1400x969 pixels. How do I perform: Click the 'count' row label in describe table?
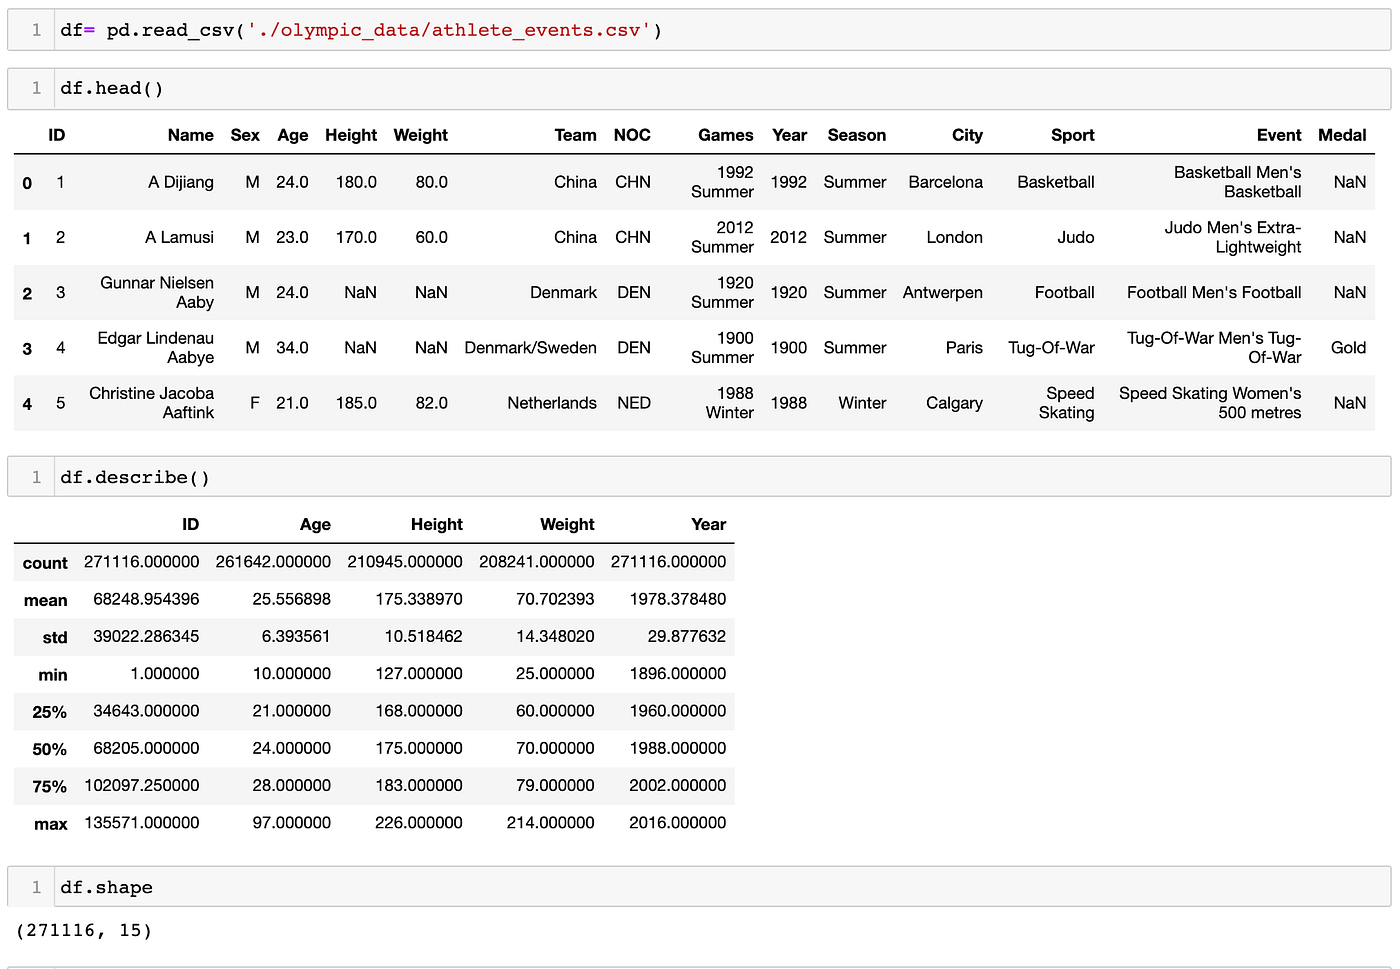point(45,563)
